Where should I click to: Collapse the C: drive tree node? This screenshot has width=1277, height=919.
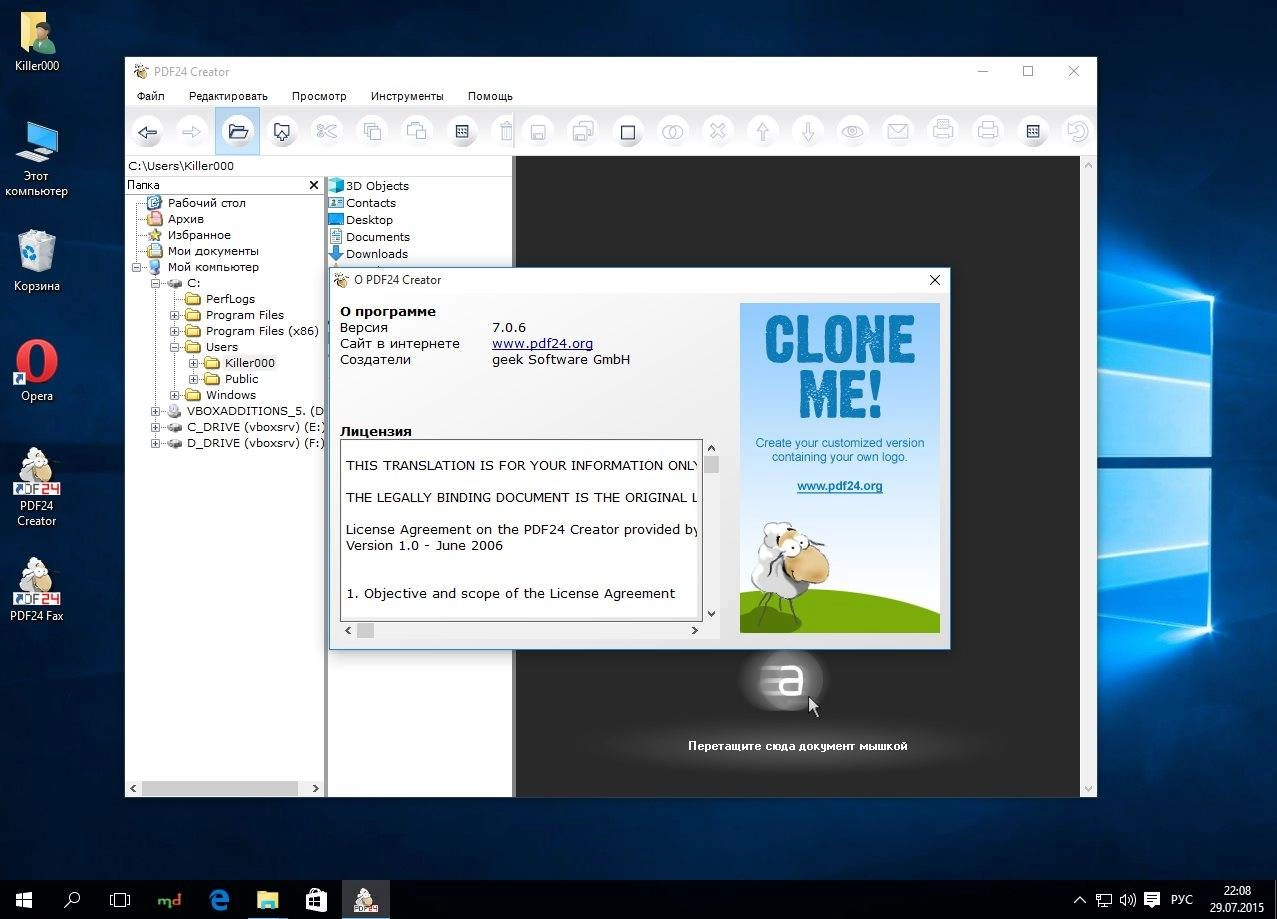point(156,283)
